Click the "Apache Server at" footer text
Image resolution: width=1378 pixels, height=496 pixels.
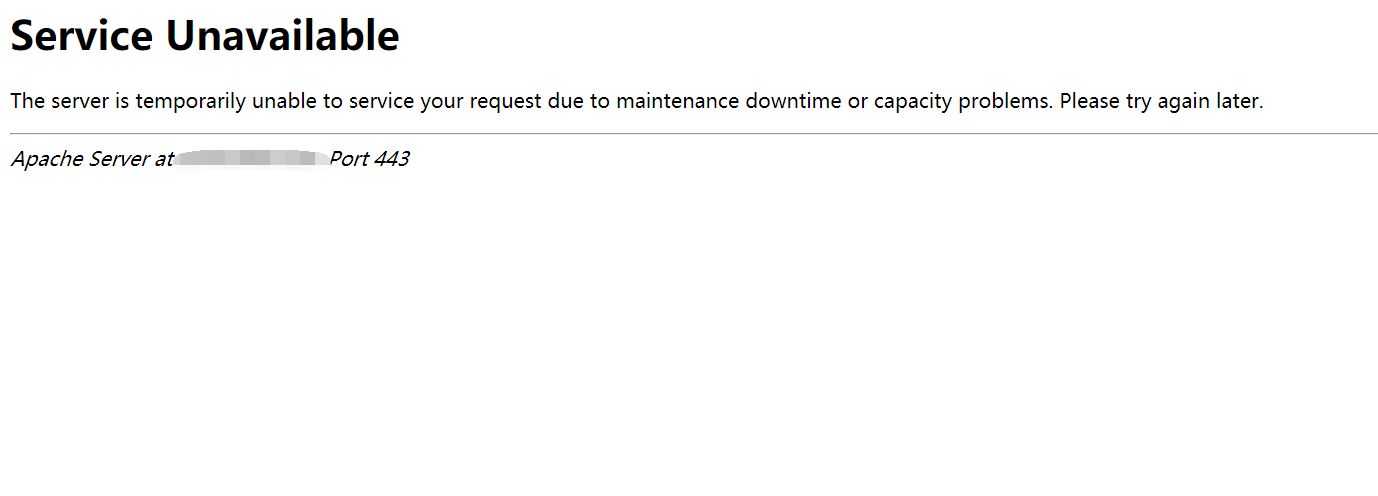tap(93, 159)
